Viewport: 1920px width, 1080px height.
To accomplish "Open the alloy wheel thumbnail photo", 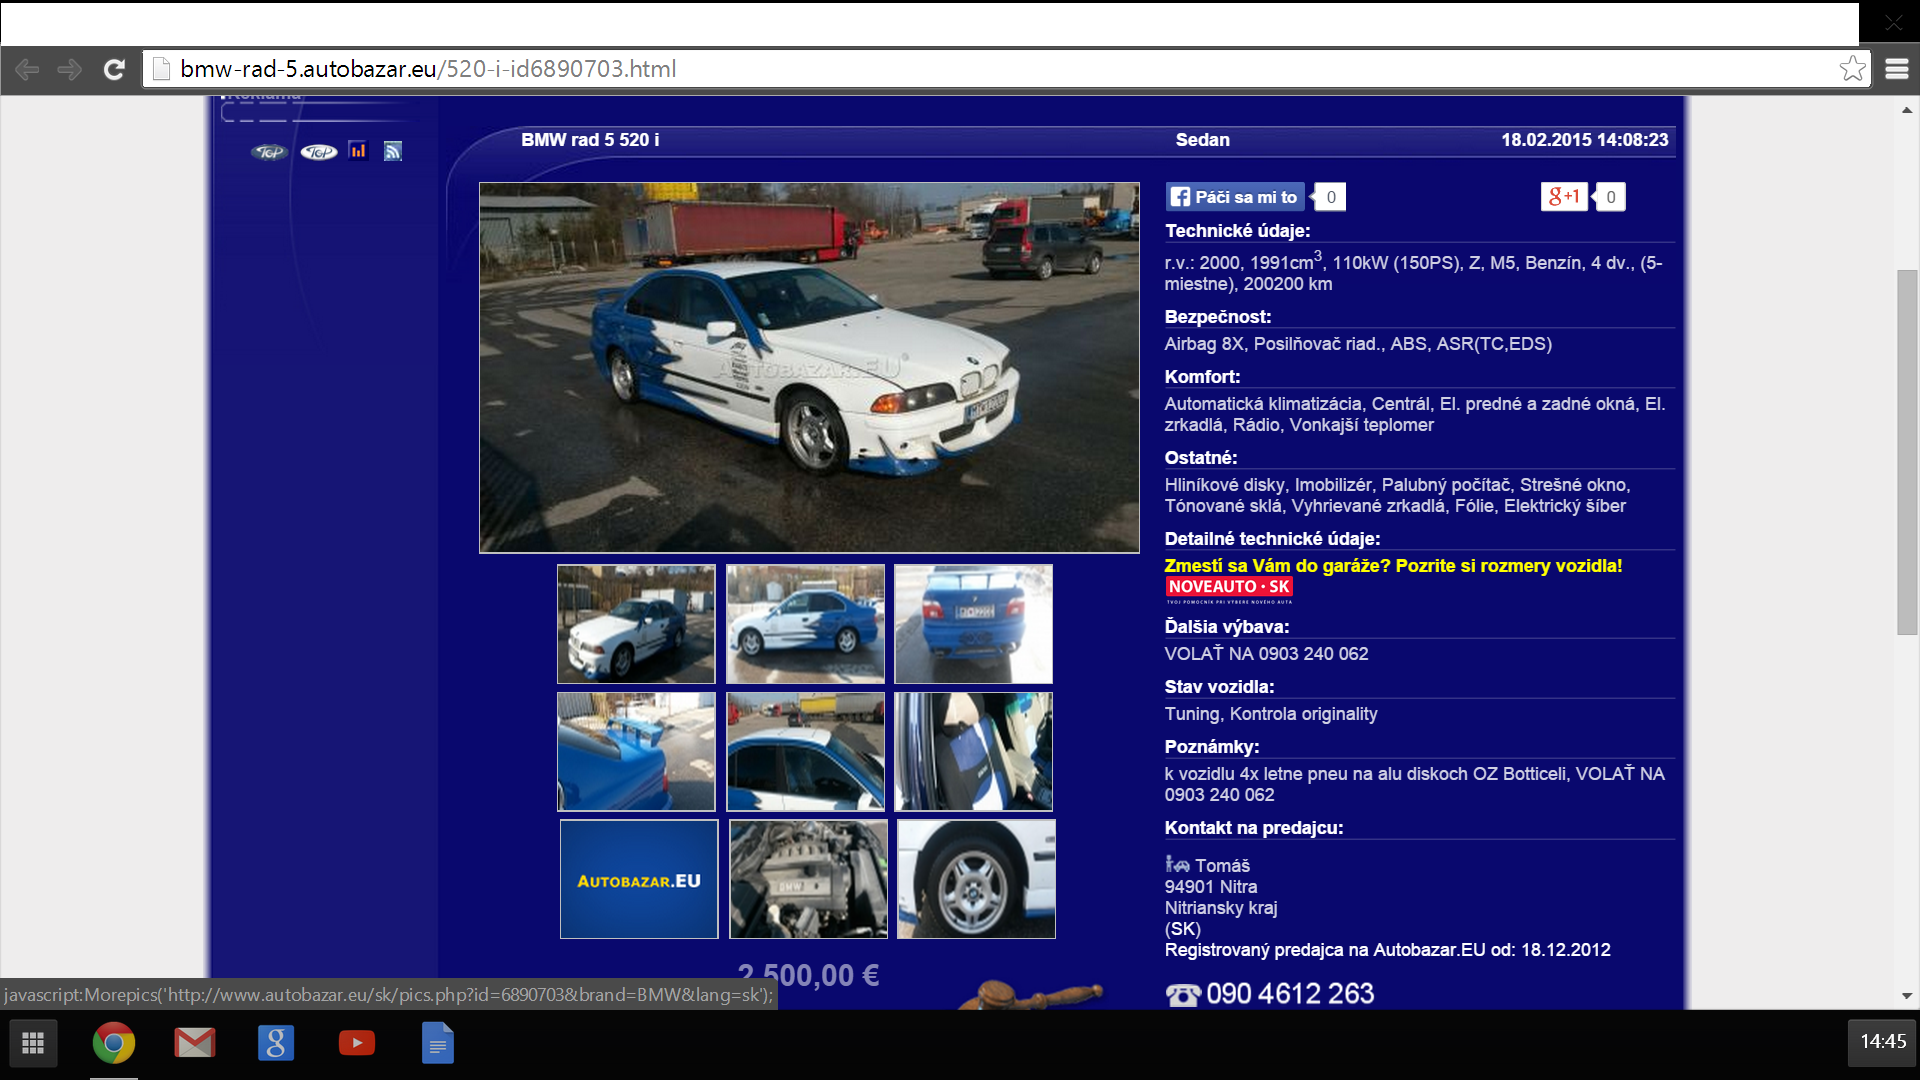I will click(976, 879).
